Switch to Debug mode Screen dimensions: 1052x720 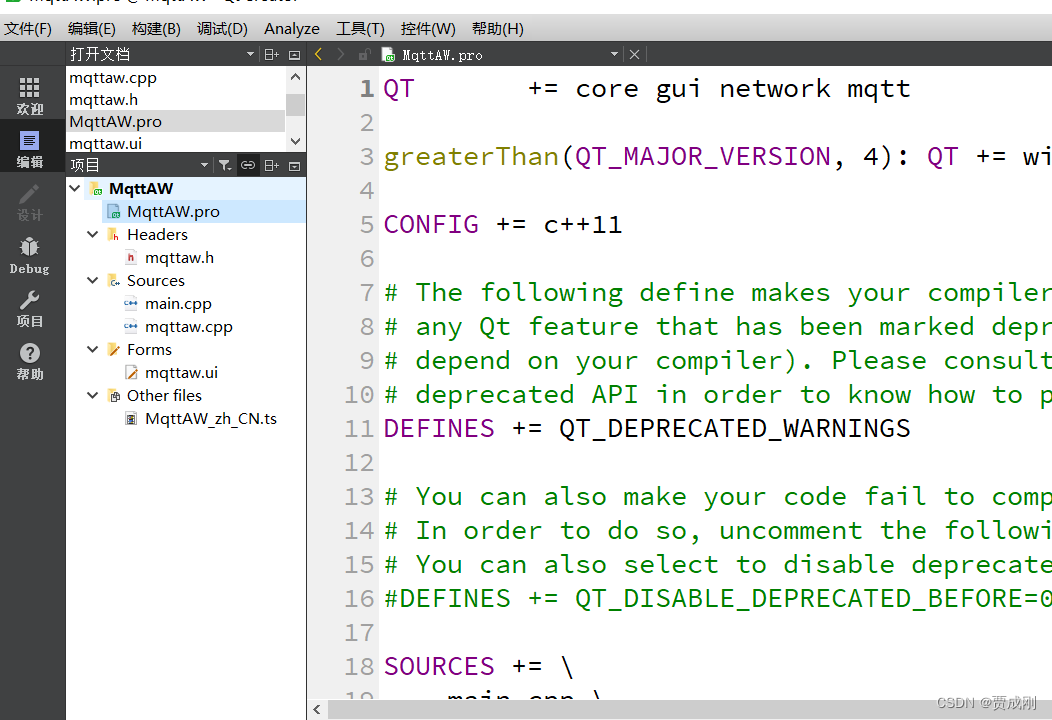tap(30, 255)
